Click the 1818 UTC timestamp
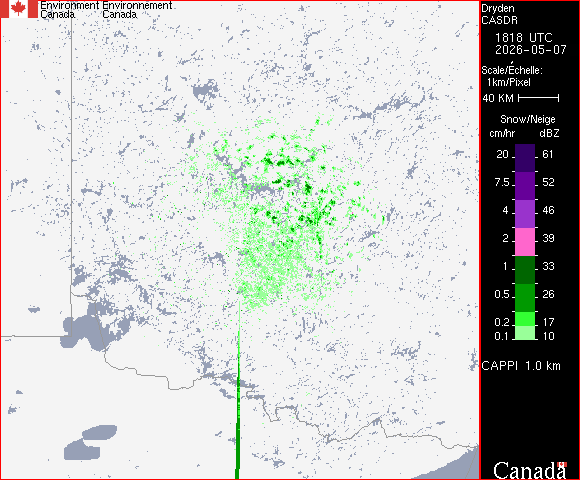Screen dimensions: 580x480 tap(524, 38)
